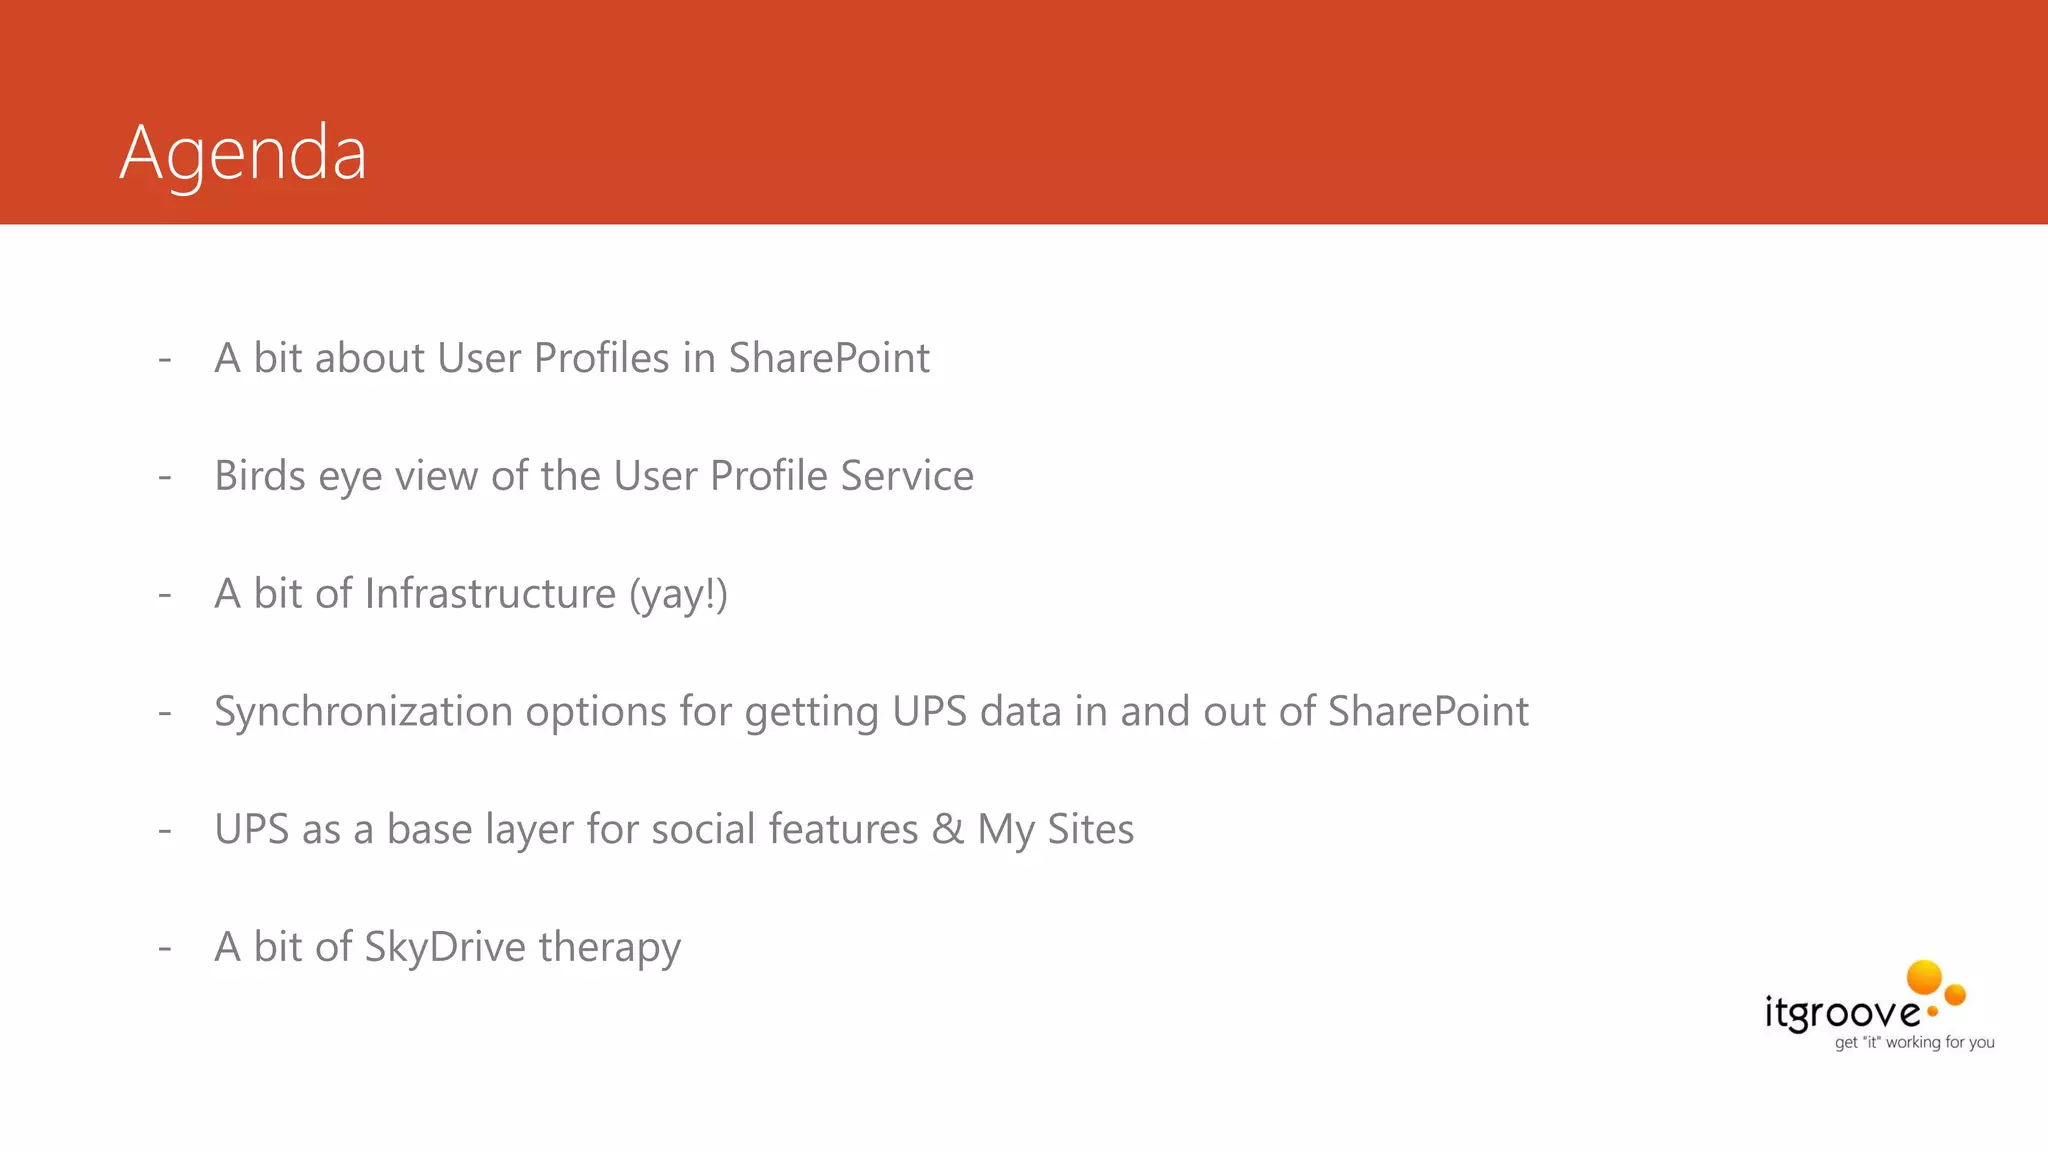Select 'A bit about User Profiles' bullet
This screenshot has height=1152, width=2048.
tap(572, 358)
